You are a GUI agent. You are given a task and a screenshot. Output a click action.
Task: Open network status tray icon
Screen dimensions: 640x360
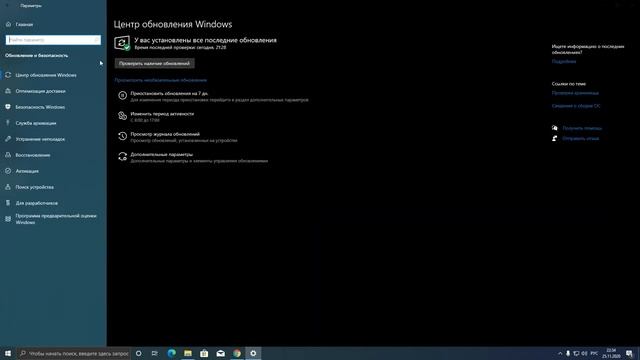tap(576, 353)
